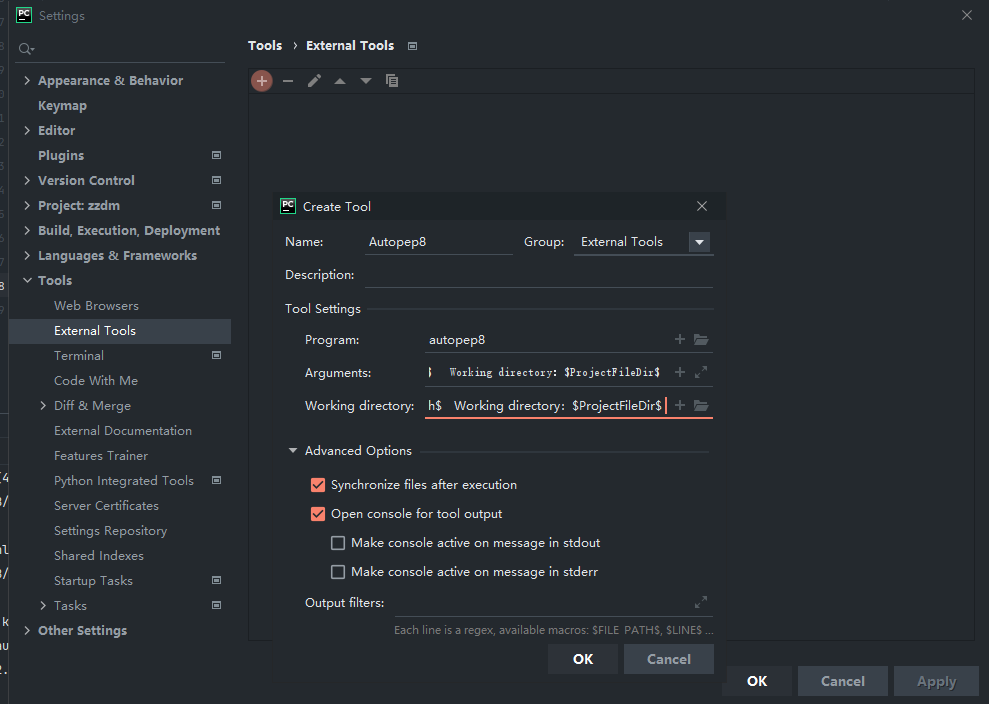The width and height of the screenshot is (989, 704).
Task: Click the Name field containing Autopep8
Action: pyautogui.click(x=439, y=242)
